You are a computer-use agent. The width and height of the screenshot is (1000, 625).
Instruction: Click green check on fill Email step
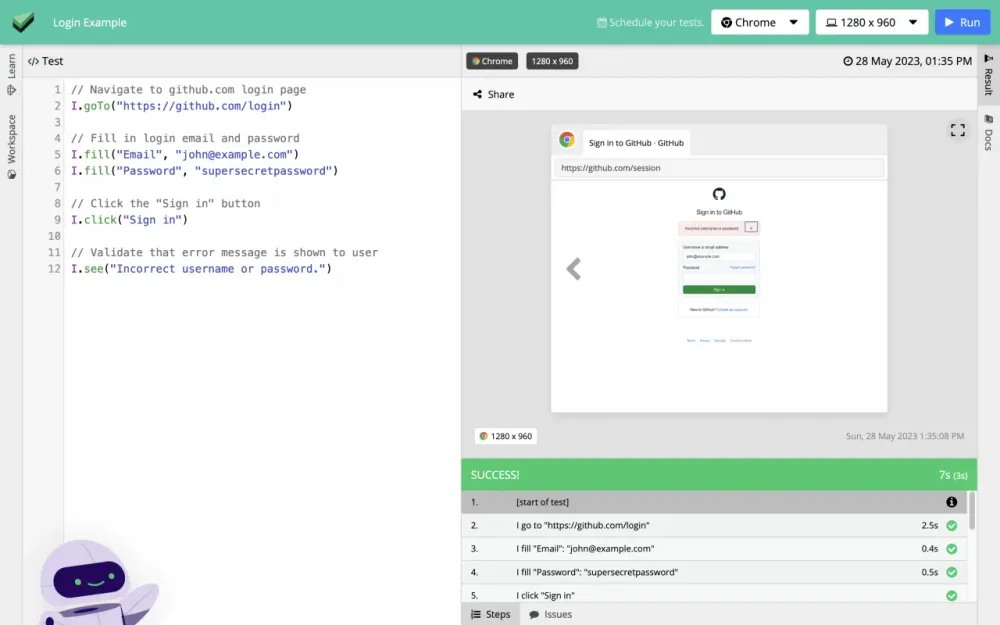(x=952, y=548)
